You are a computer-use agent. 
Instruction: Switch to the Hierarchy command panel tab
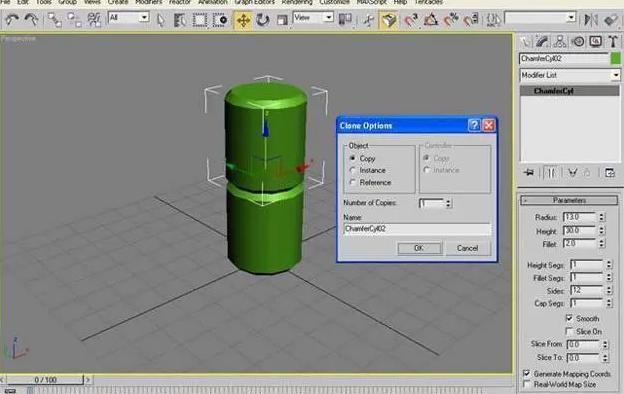point(560,41)
